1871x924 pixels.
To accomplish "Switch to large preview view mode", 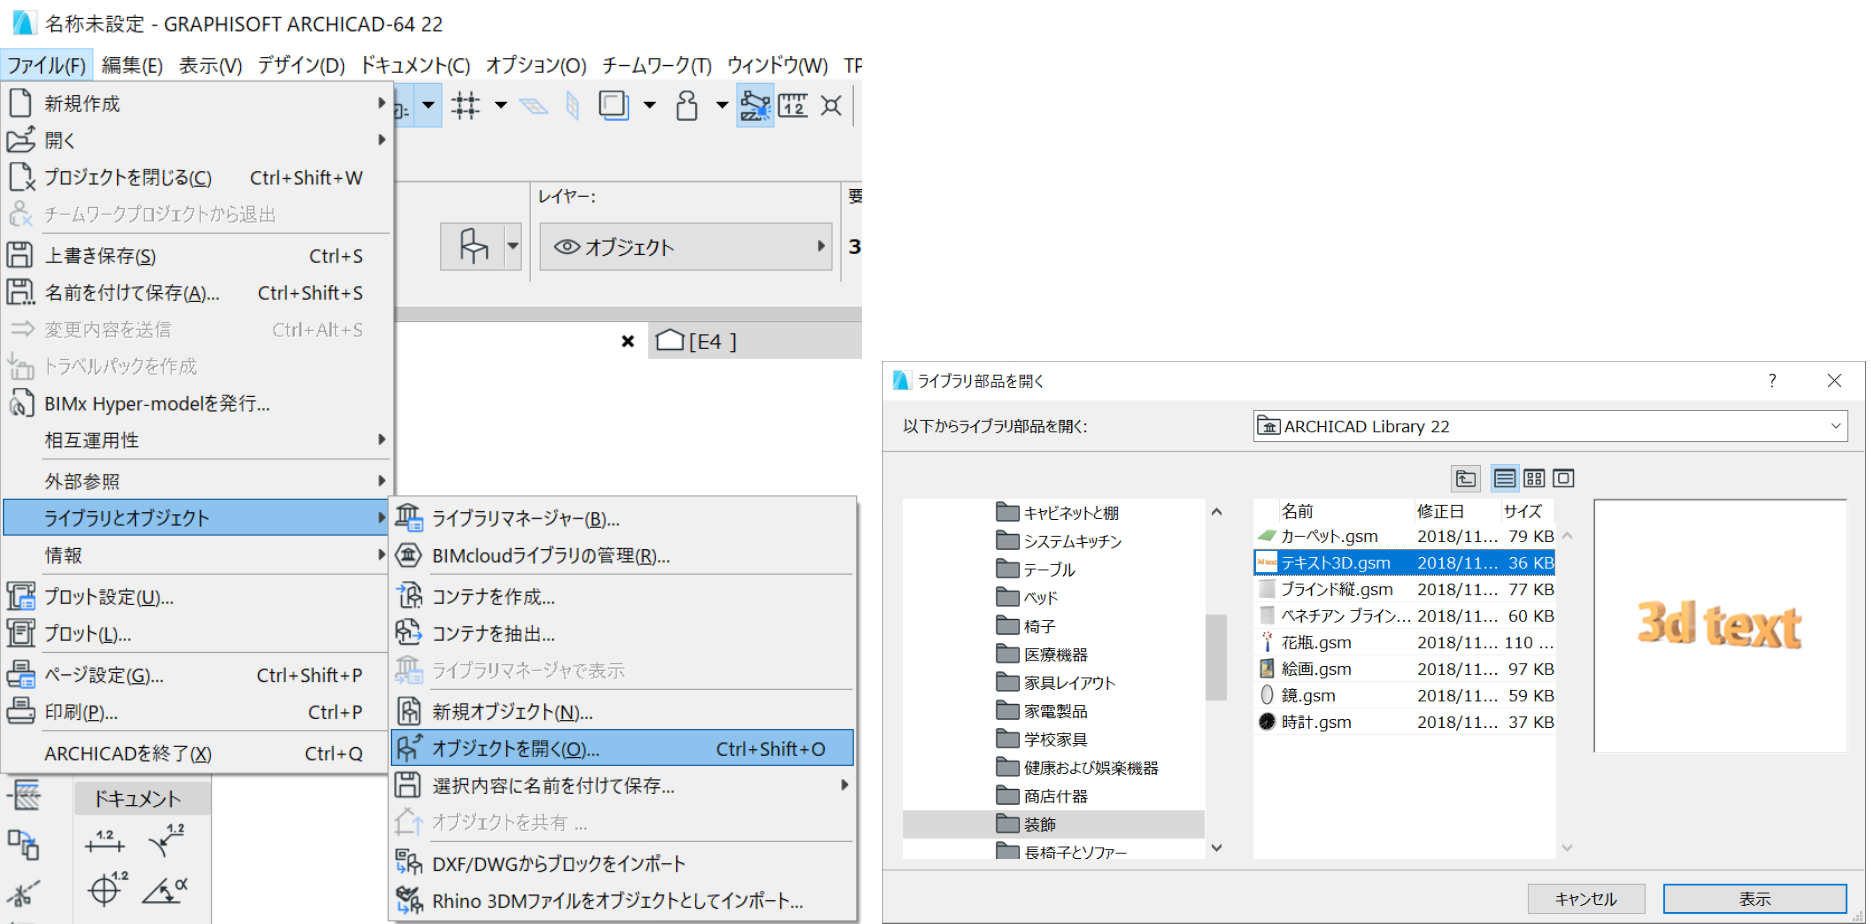I will point(1564,478).
